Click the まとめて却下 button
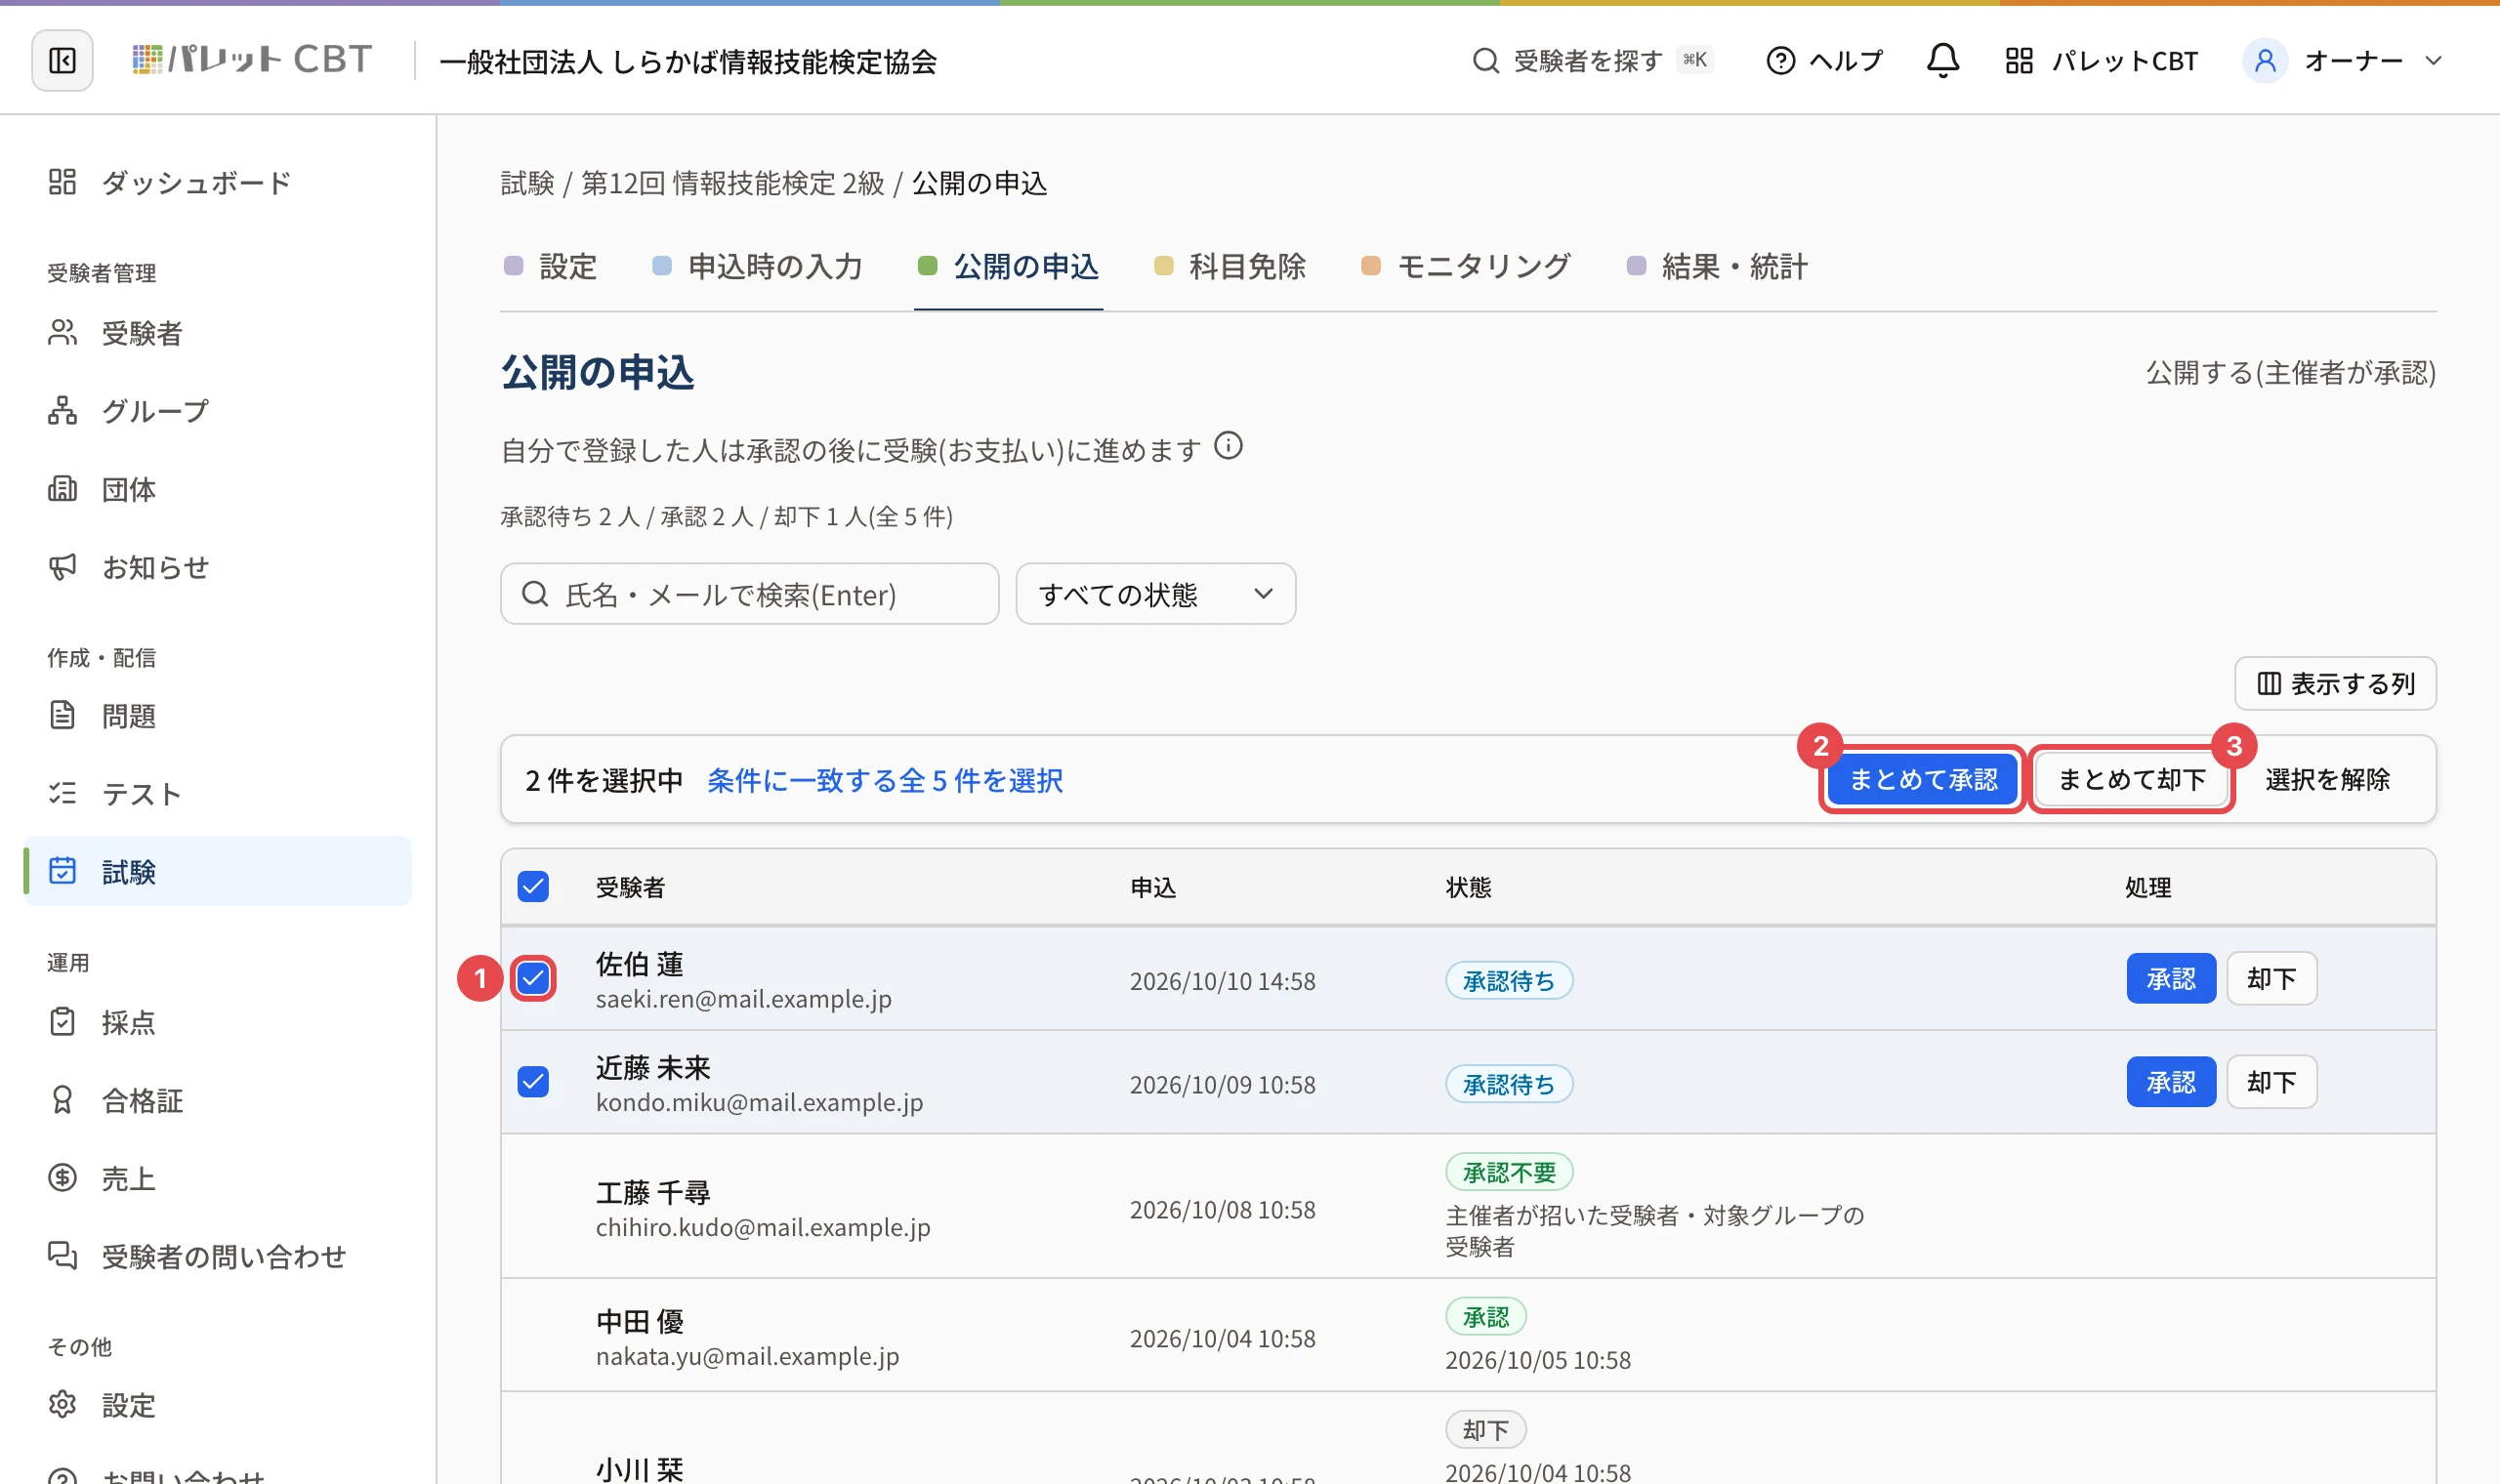The height and width of the screenshot is (1484, 2500). point(2131,779)
